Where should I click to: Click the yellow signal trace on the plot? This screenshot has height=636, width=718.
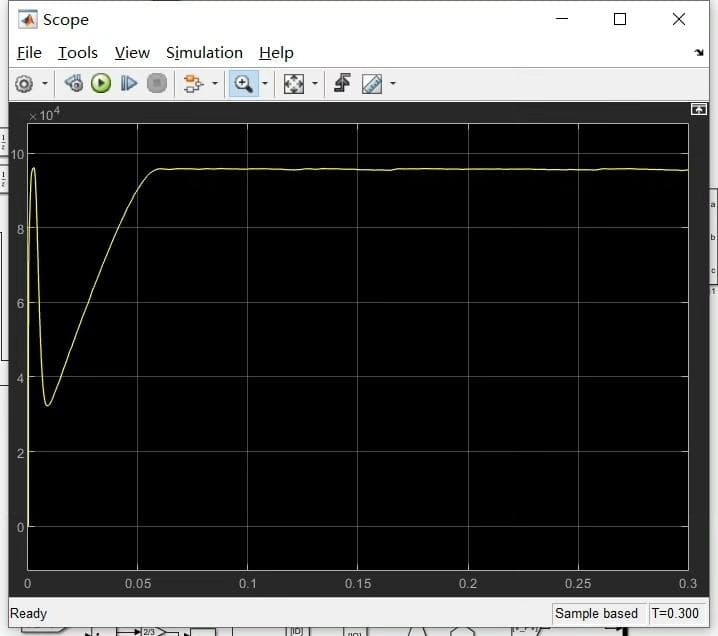coord(412,169)
